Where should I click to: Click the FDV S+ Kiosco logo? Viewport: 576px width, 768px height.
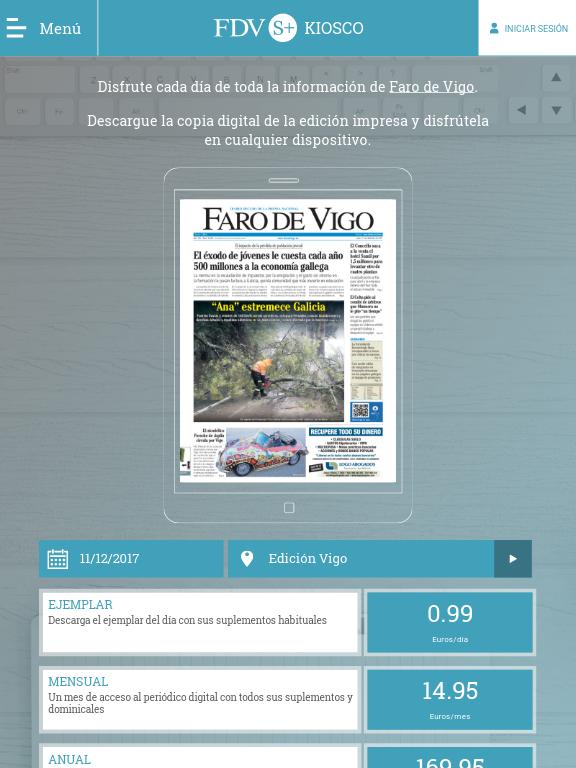click(x=288, y=28)
